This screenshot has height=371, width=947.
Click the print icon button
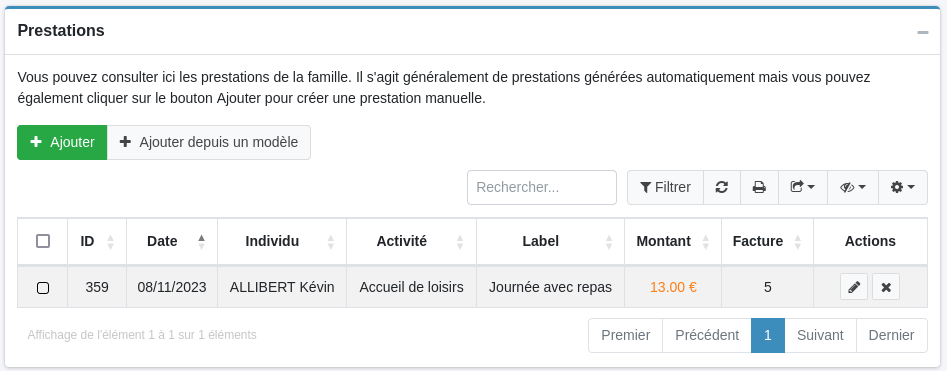point(759,187)
